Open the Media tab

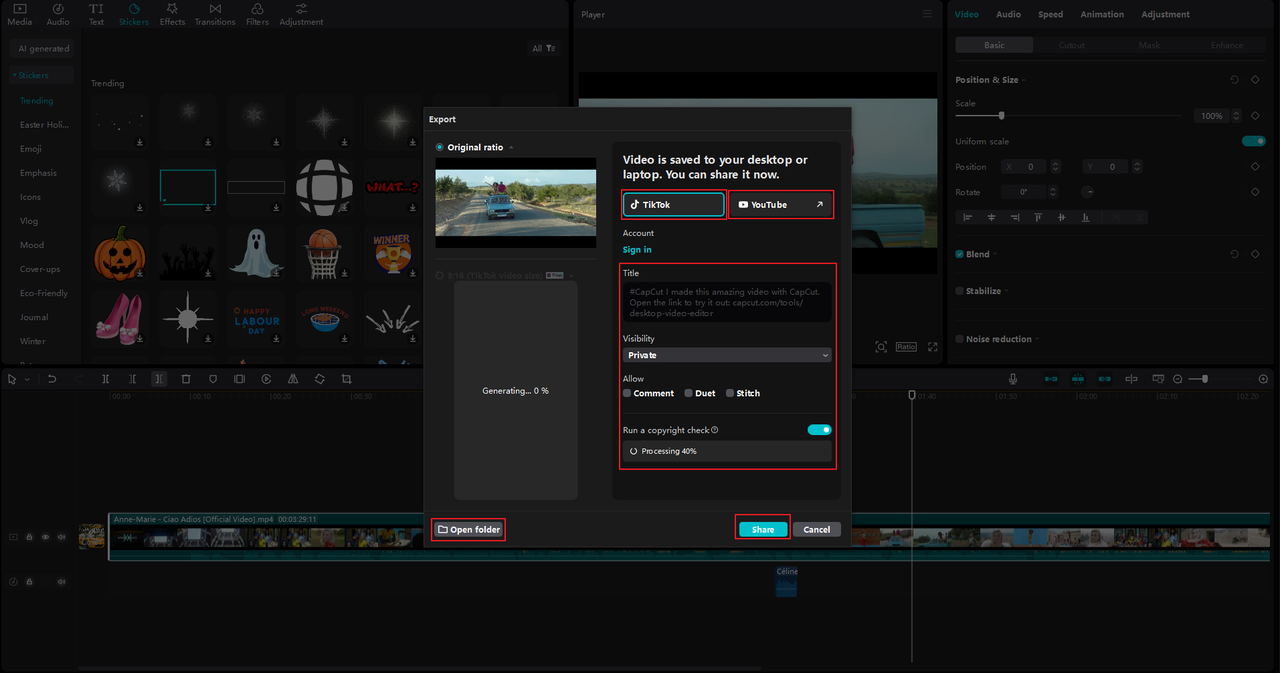click(20, 14)
